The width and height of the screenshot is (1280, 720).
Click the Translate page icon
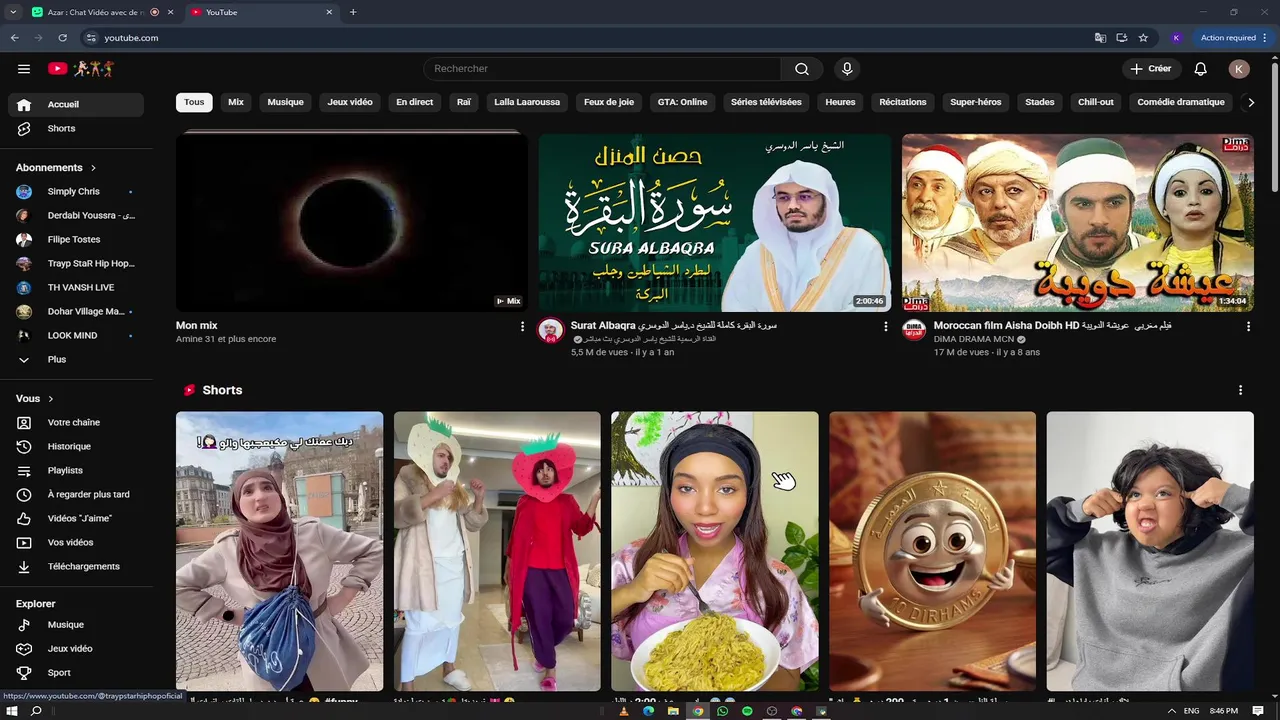[x=1100, y=38]
